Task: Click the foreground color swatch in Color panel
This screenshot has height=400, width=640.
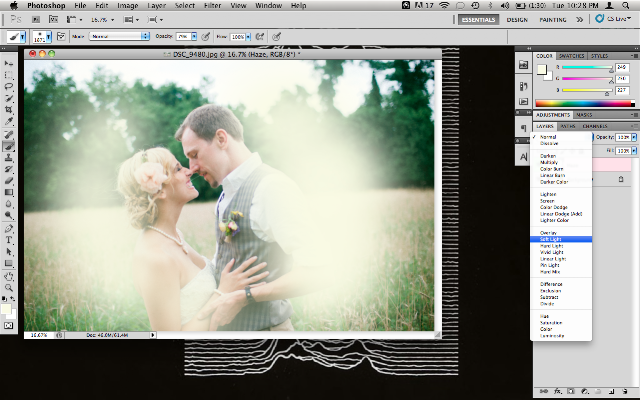Action: click(542, 70)
